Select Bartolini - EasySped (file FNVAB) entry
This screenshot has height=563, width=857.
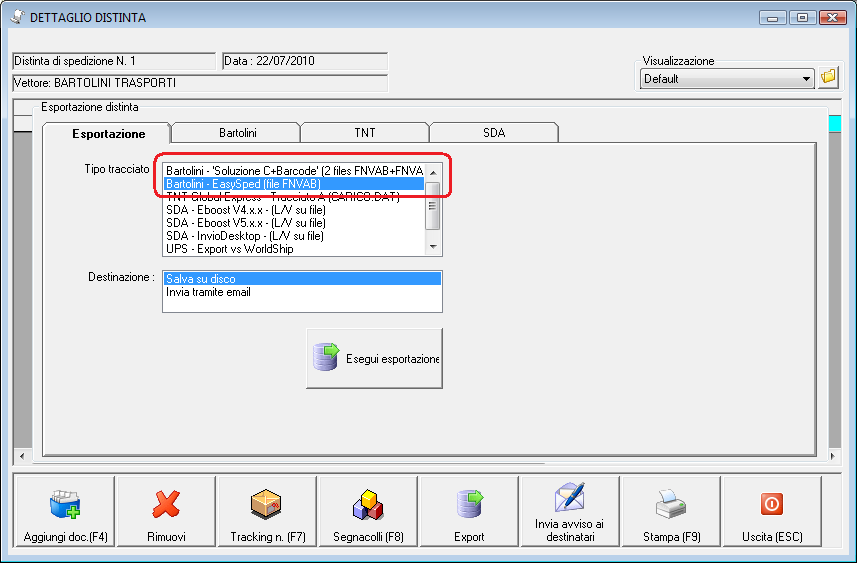294,184
